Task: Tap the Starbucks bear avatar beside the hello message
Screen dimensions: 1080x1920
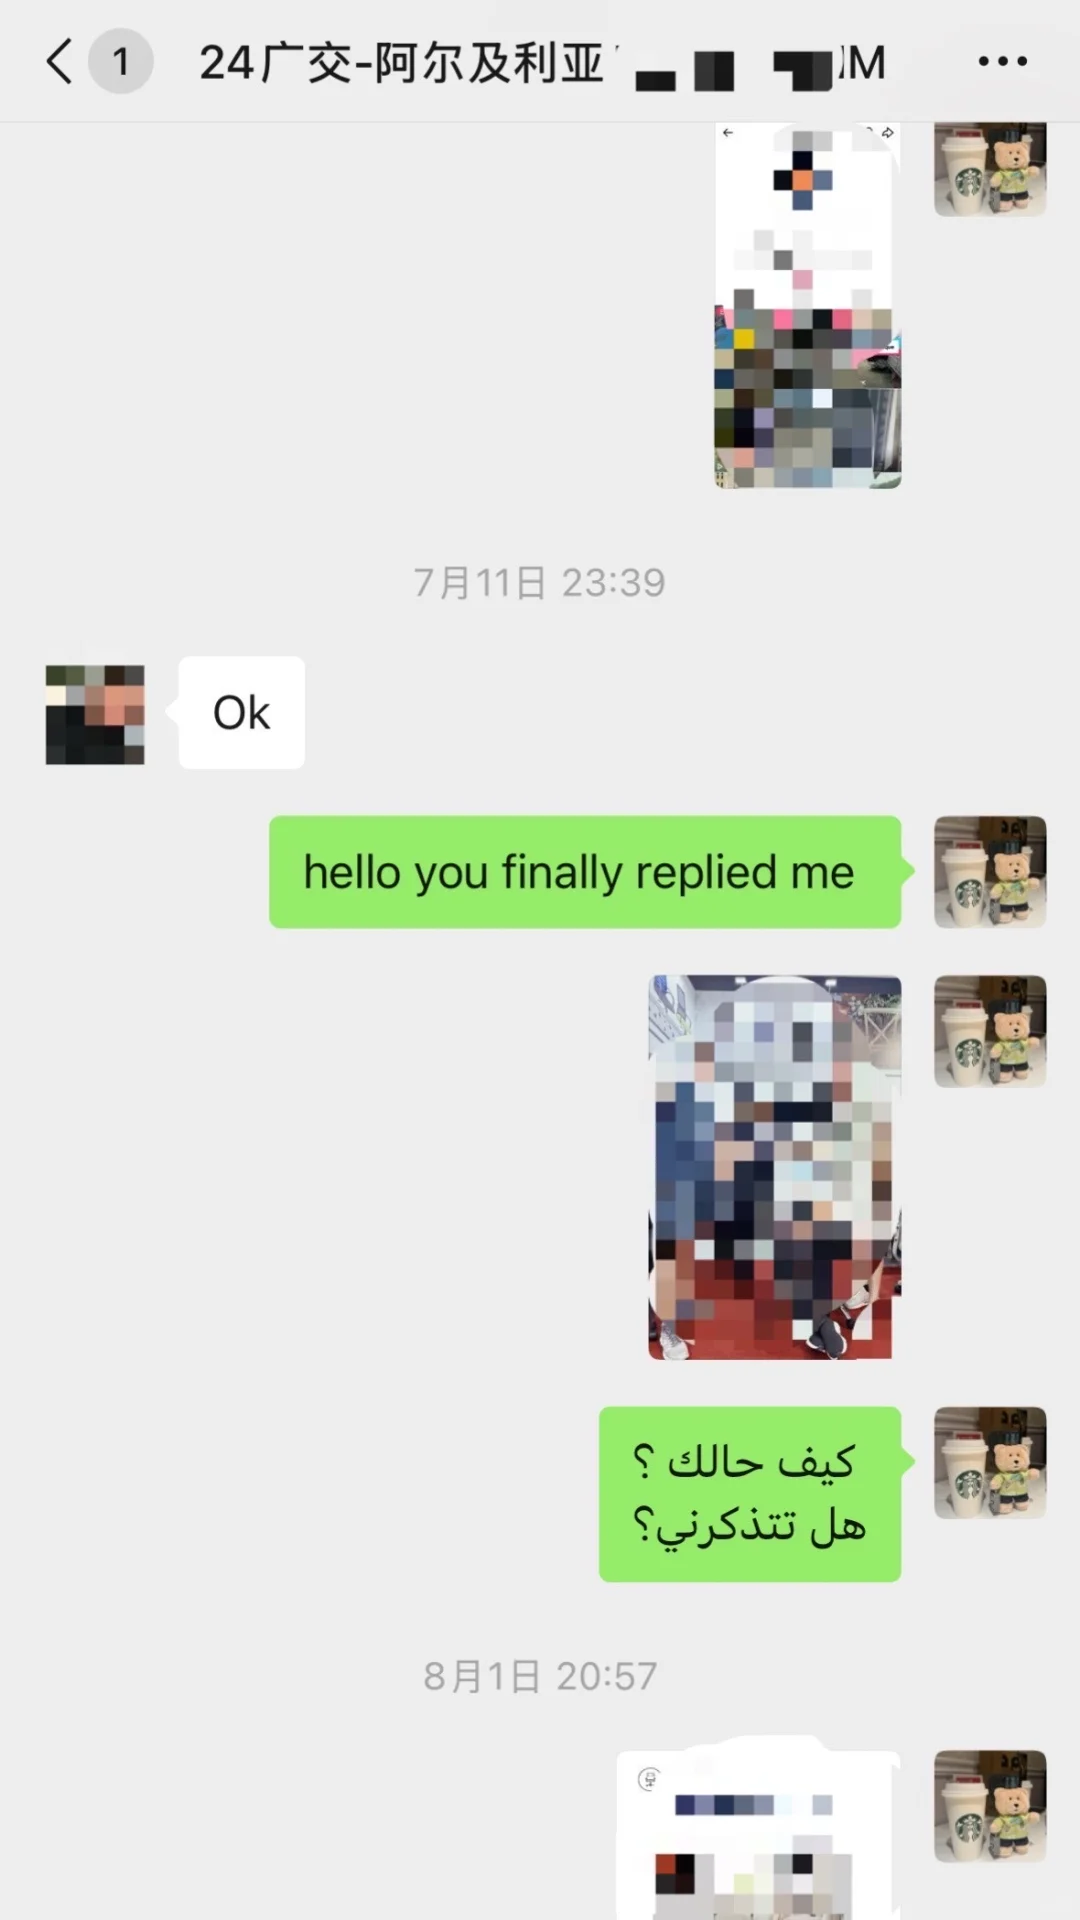Action: tap(990, 871)
